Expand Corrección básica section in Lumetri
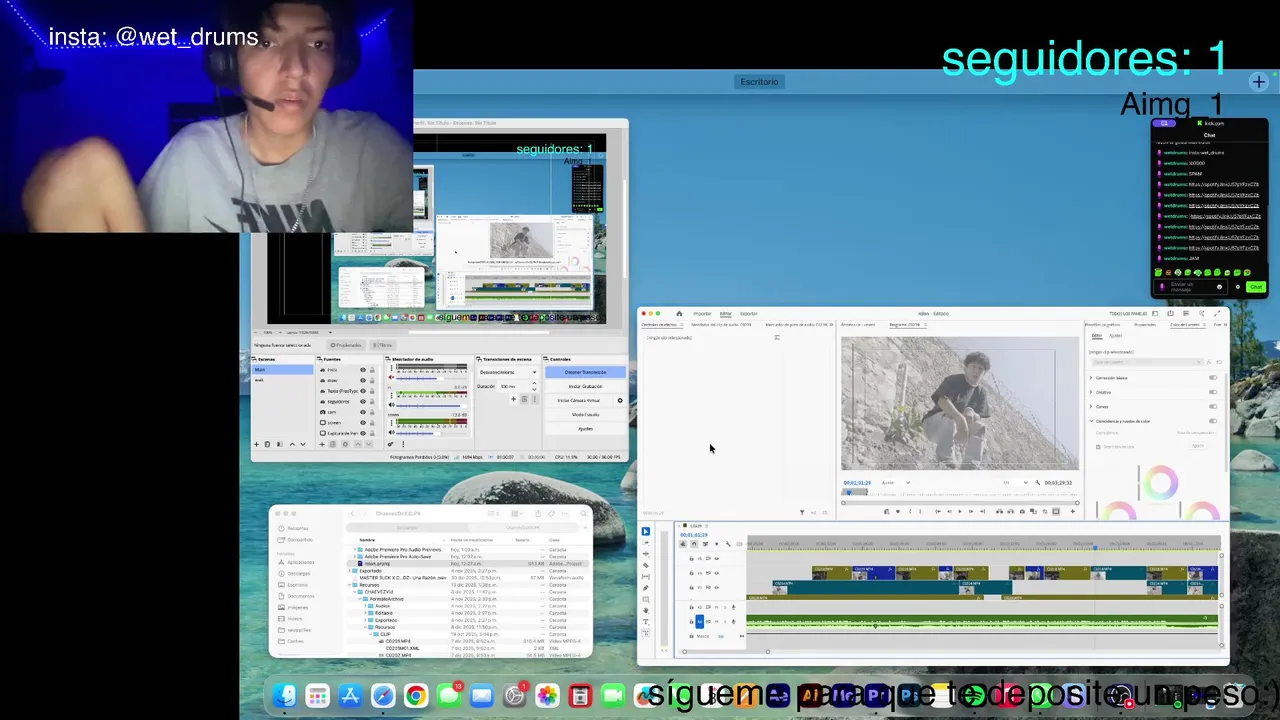 point(1091,378)
